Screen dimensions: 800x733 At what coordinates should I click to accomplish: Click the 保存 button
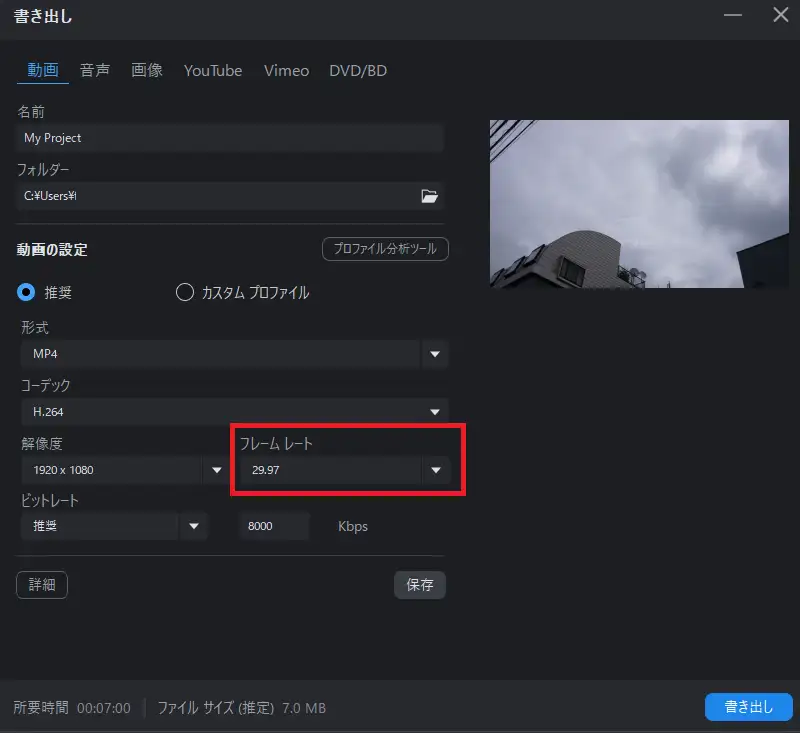[420, 585]
